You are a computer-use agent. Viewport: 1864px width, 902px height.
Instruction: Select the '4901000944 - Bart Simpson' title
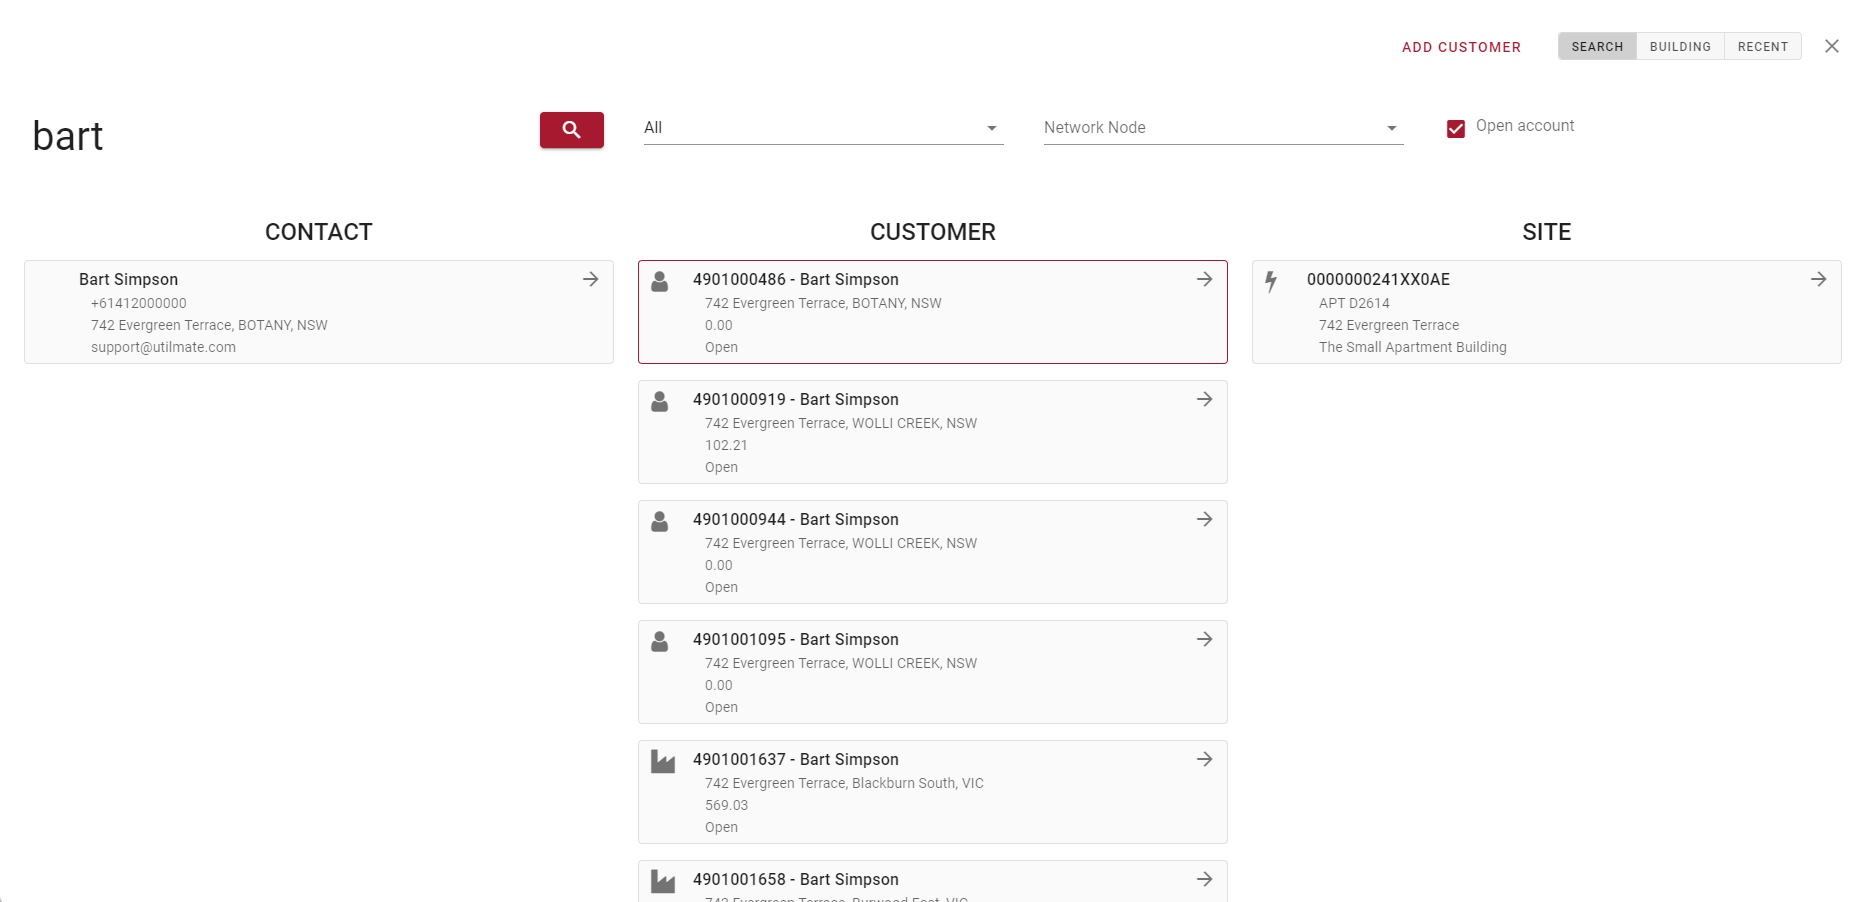tap(796, 519)
